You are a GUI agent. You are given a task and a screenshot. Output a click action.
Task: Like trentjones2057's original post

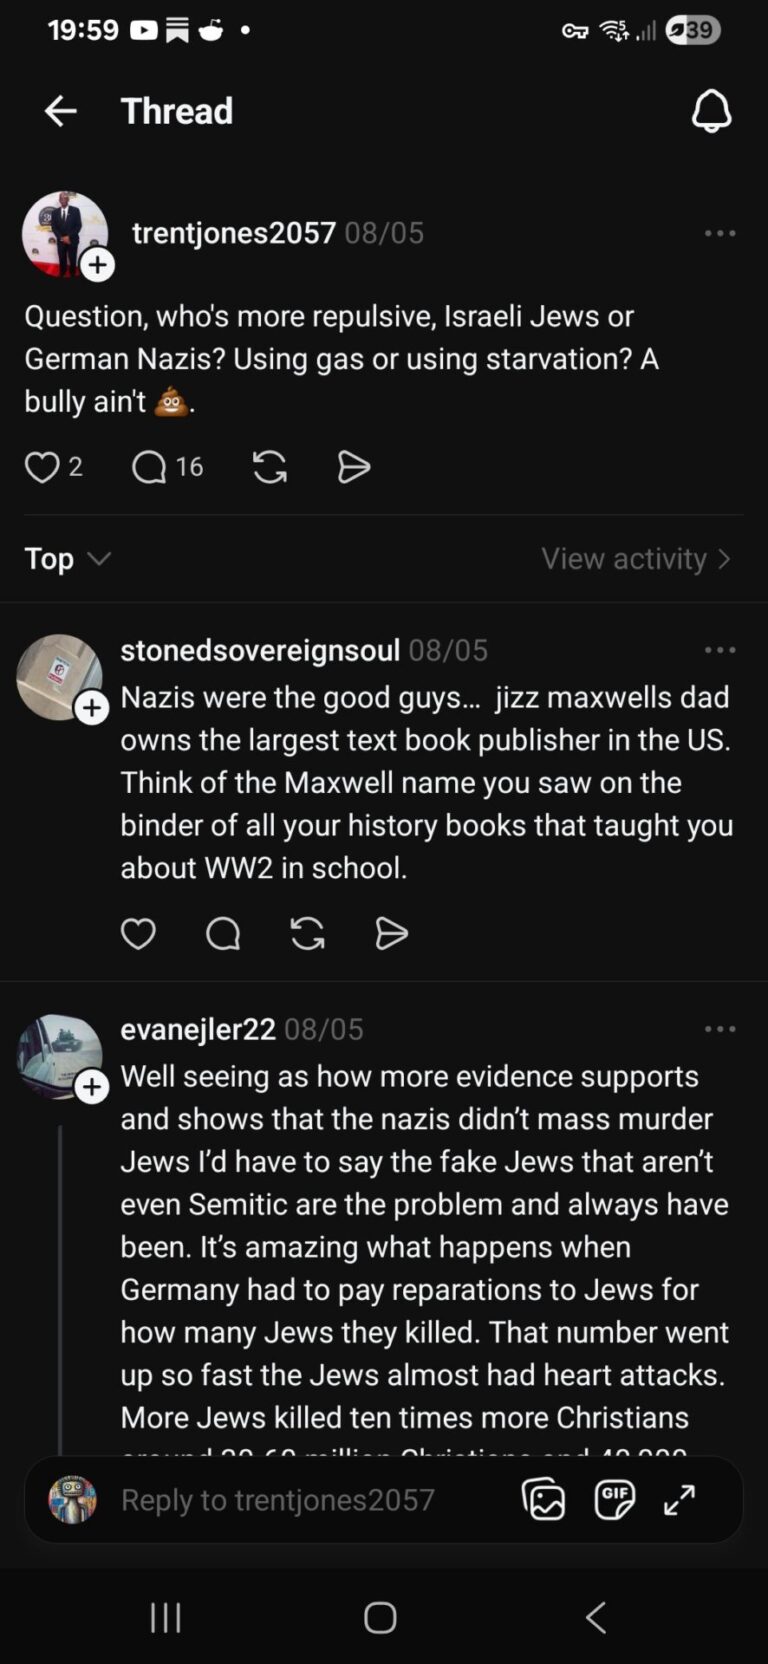click(42, 467)
